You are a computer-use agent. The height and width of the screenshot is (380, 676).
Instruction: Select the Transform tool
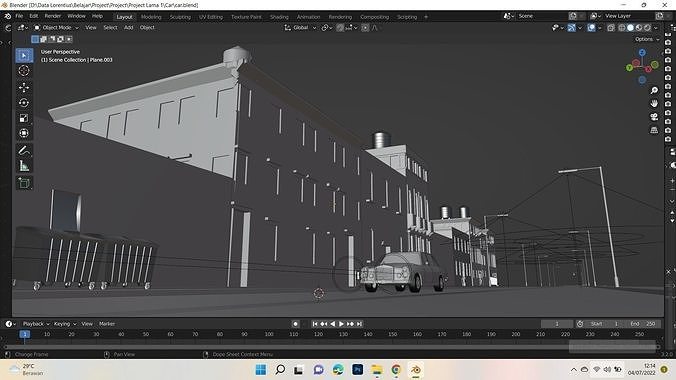coord(24,133)
